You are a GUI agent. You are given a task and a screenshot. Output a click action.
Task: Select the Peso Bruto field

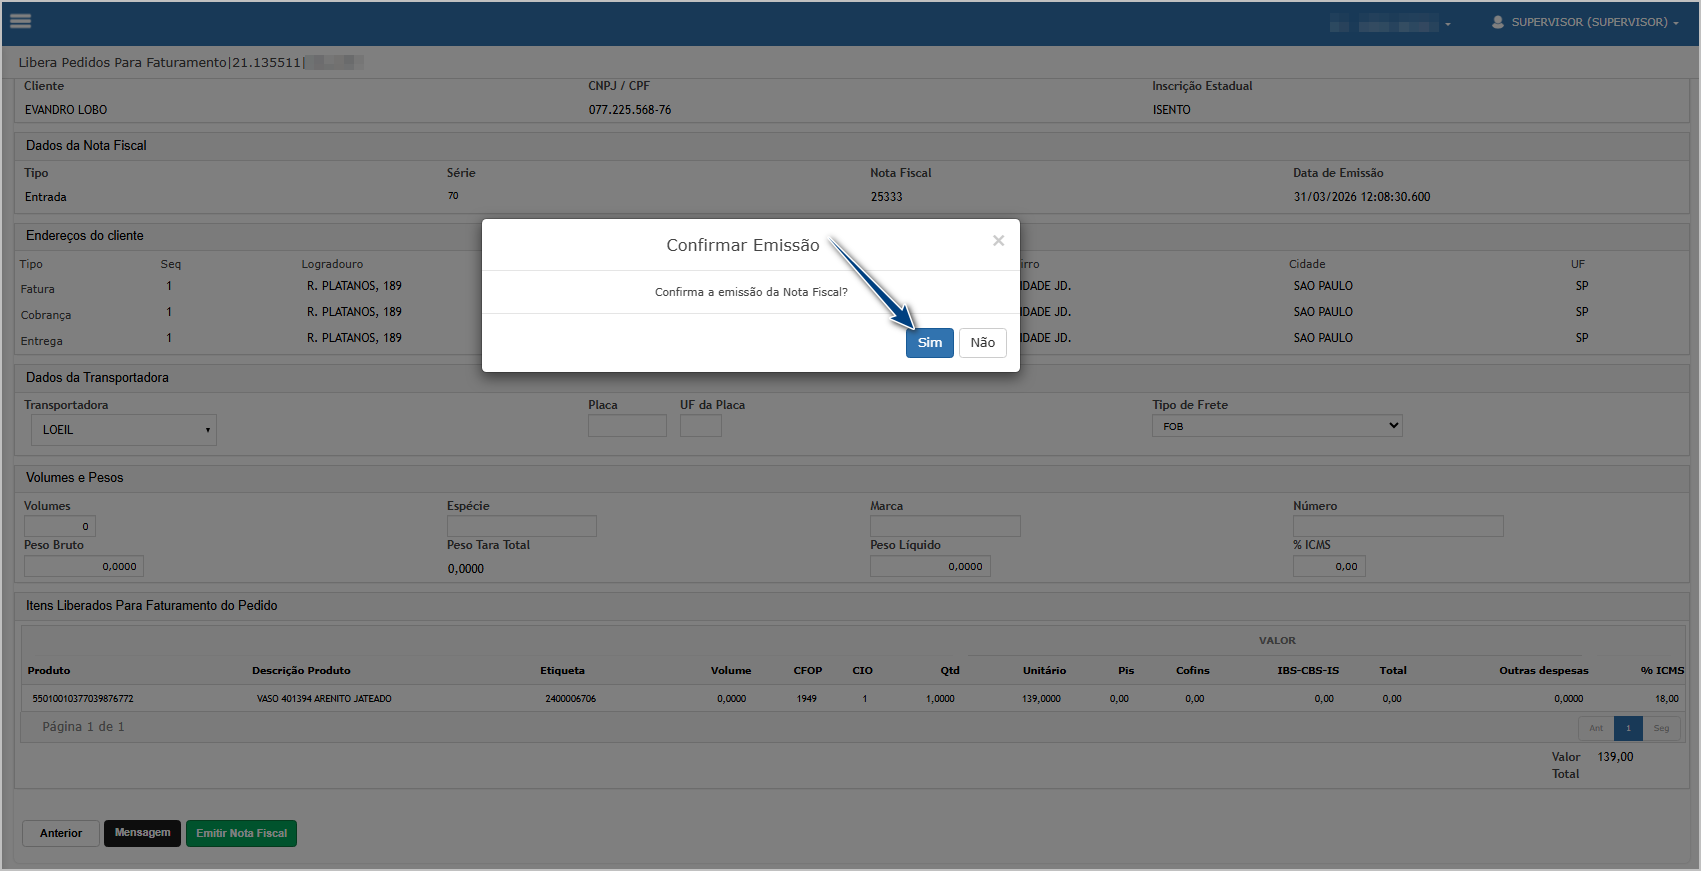click(x=84, y=567)
